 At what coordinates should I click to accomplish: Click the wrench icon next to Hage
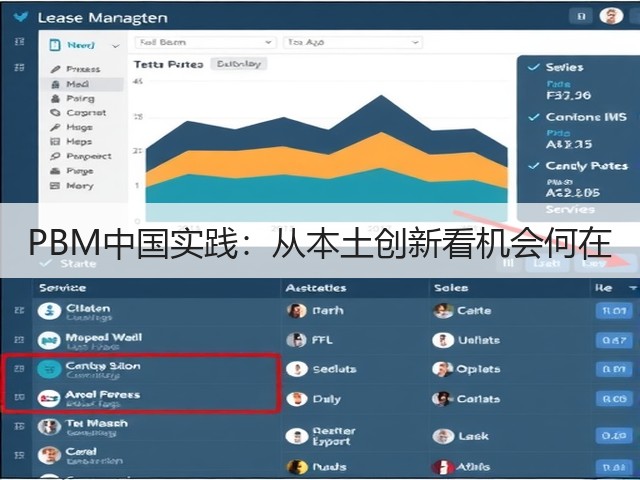pyautogui.click(x=55, y=127)
